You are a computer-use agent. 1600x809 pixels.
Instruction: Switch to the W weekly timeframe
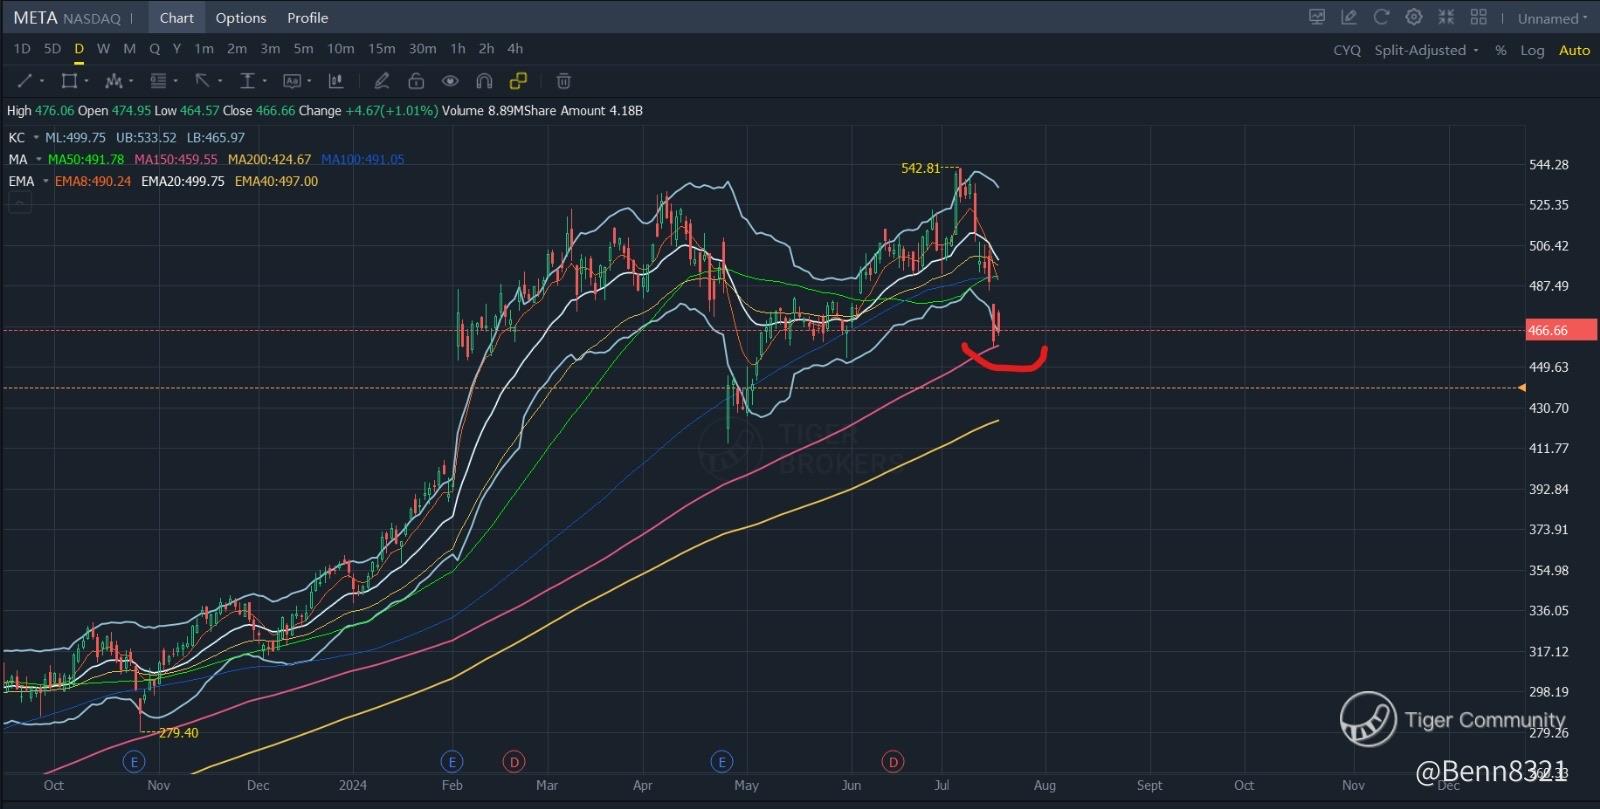pos(103,49)
